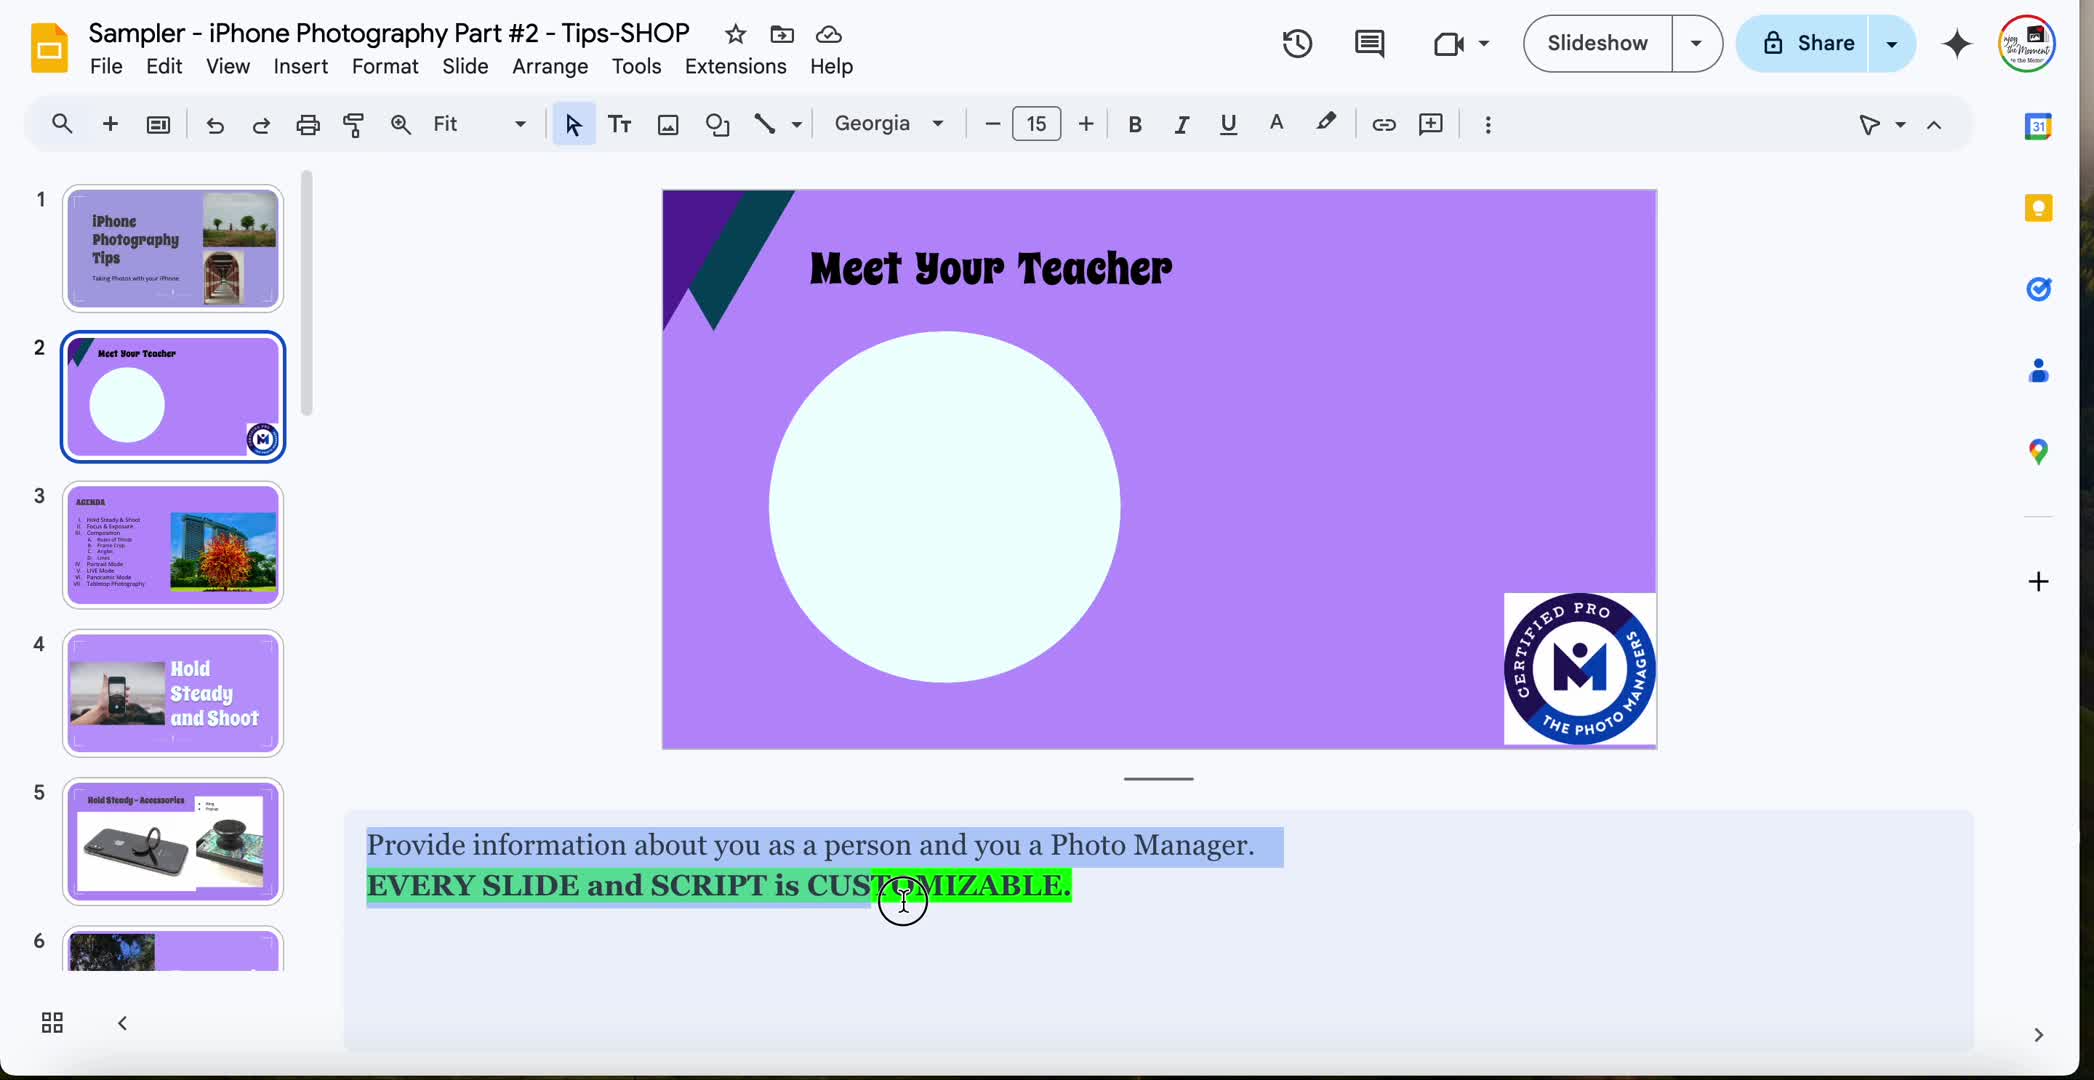Open the highlight color picker

[1325, 124]
